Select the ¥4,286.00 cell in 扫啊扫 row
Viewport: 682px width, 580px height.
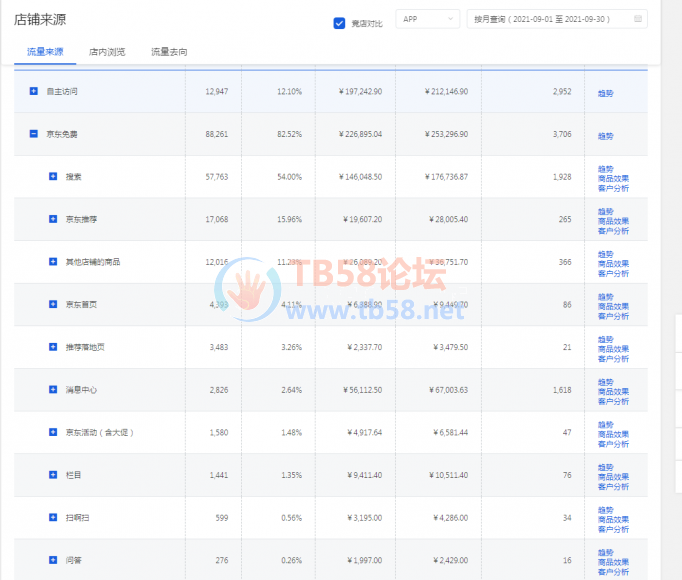click(451, 518)
